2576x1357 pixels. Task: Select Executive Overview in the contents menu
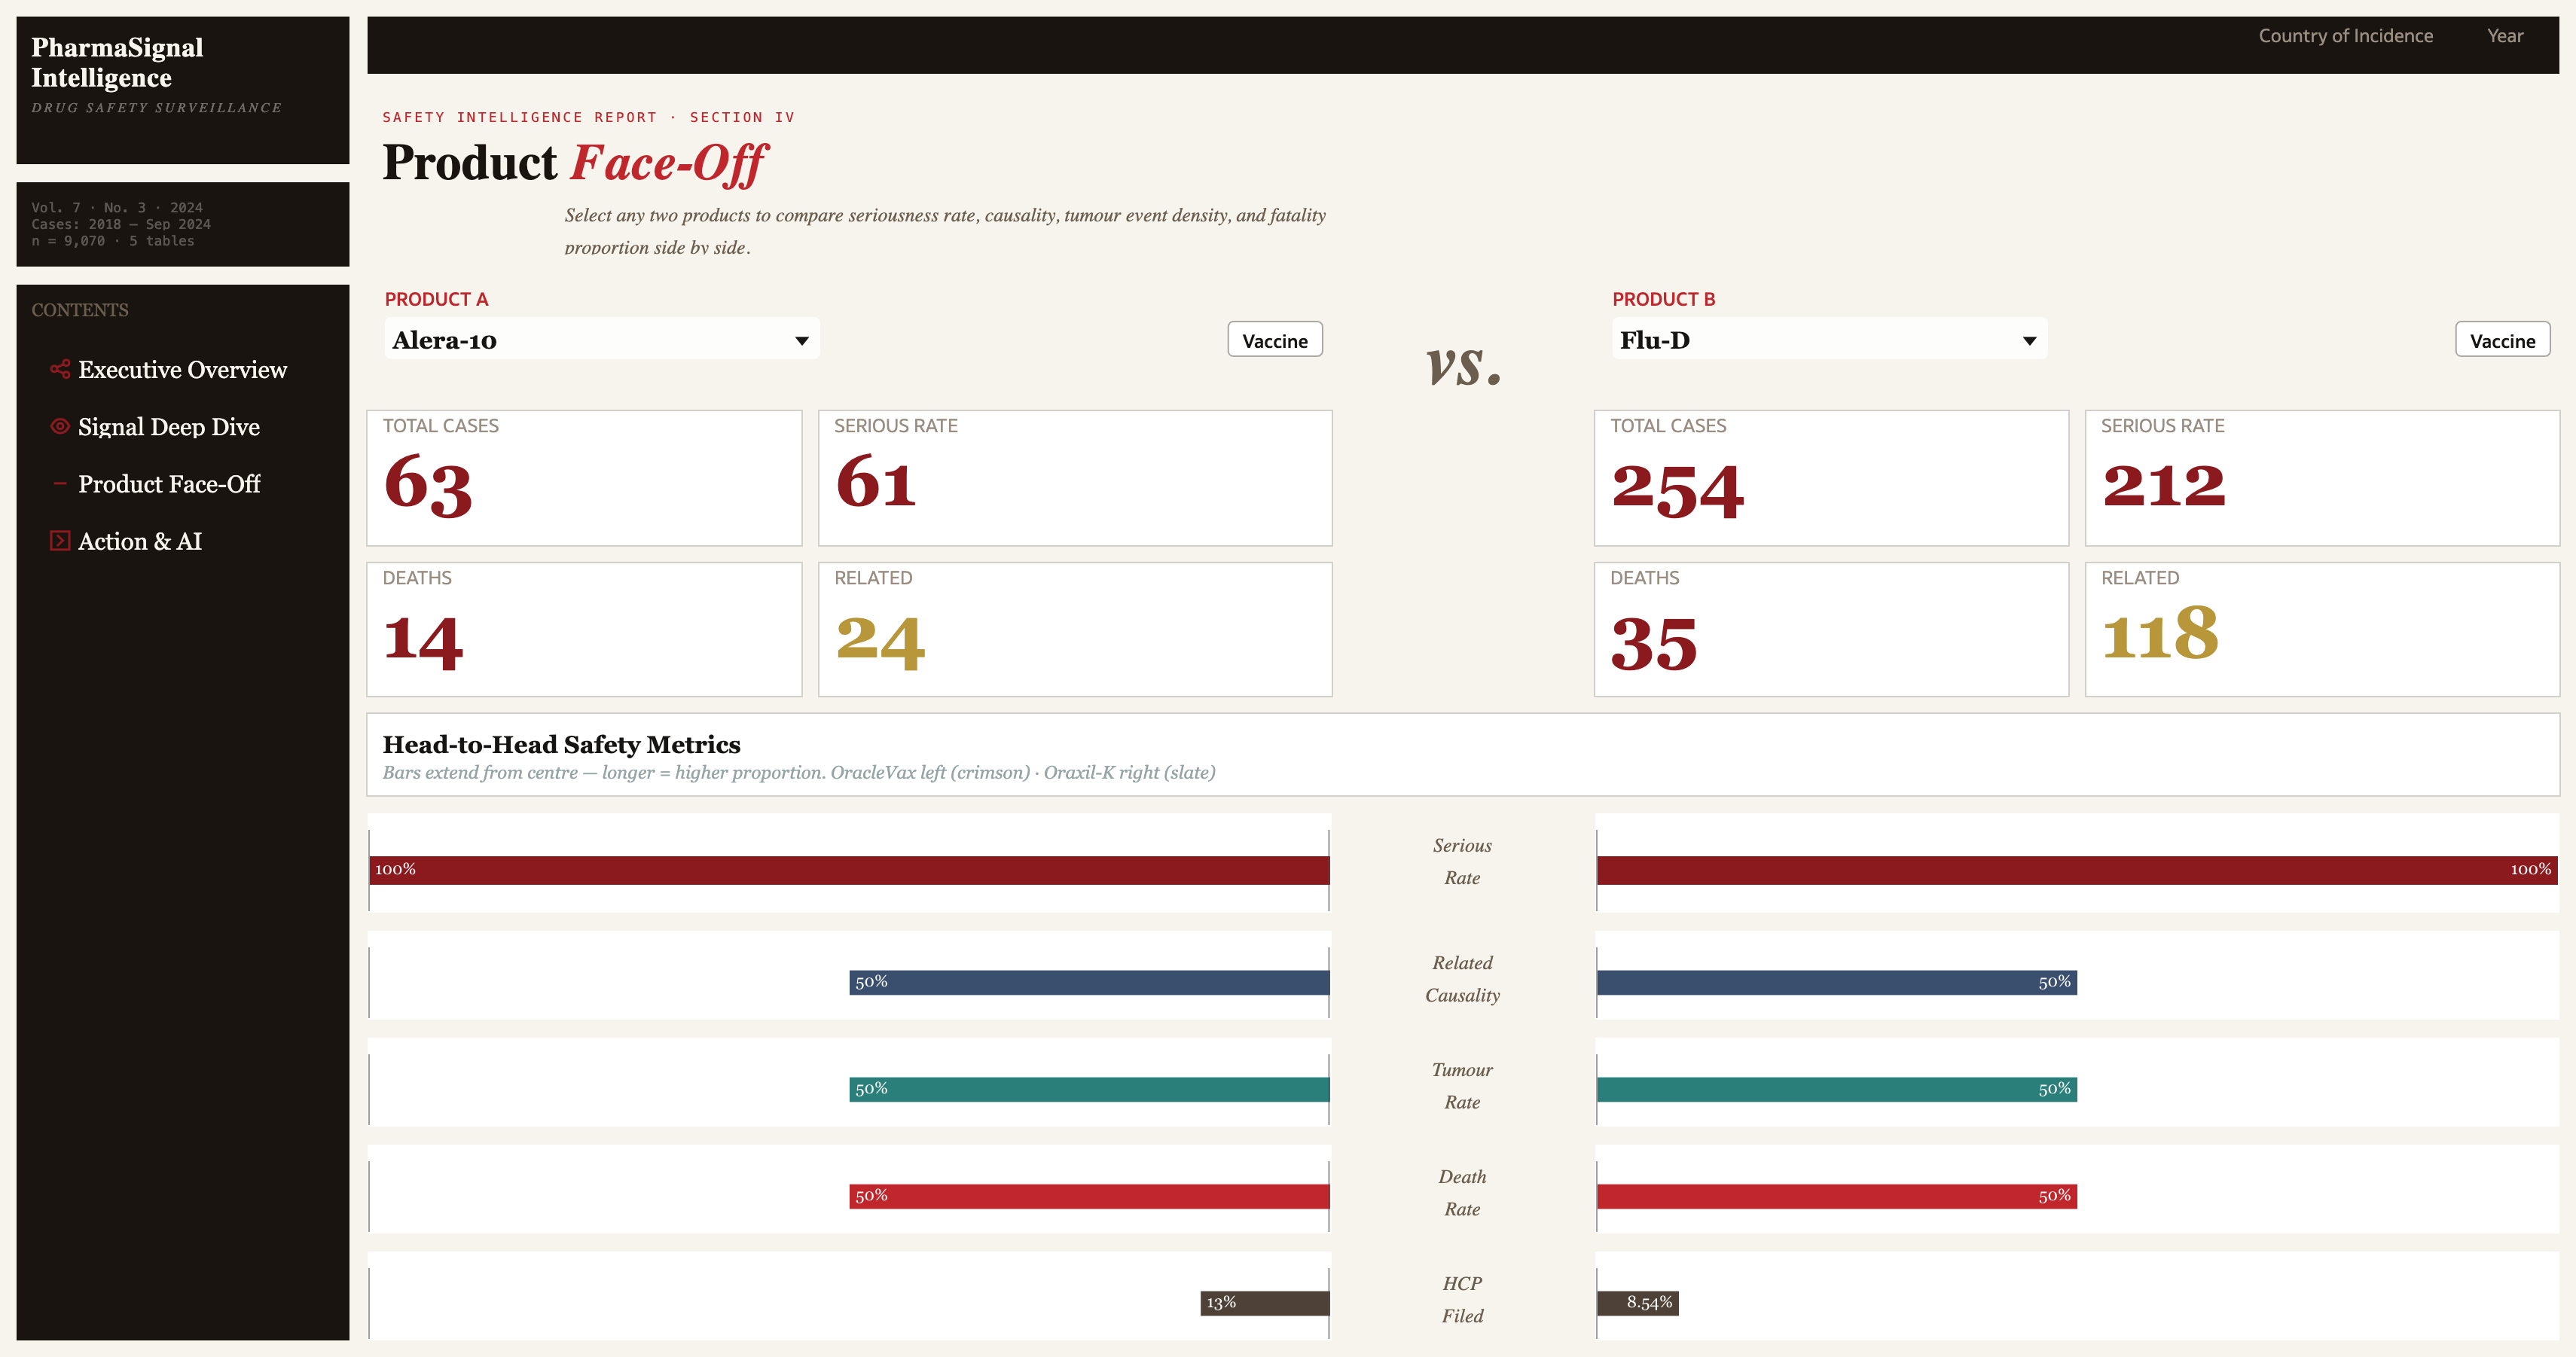coord(181,369)
